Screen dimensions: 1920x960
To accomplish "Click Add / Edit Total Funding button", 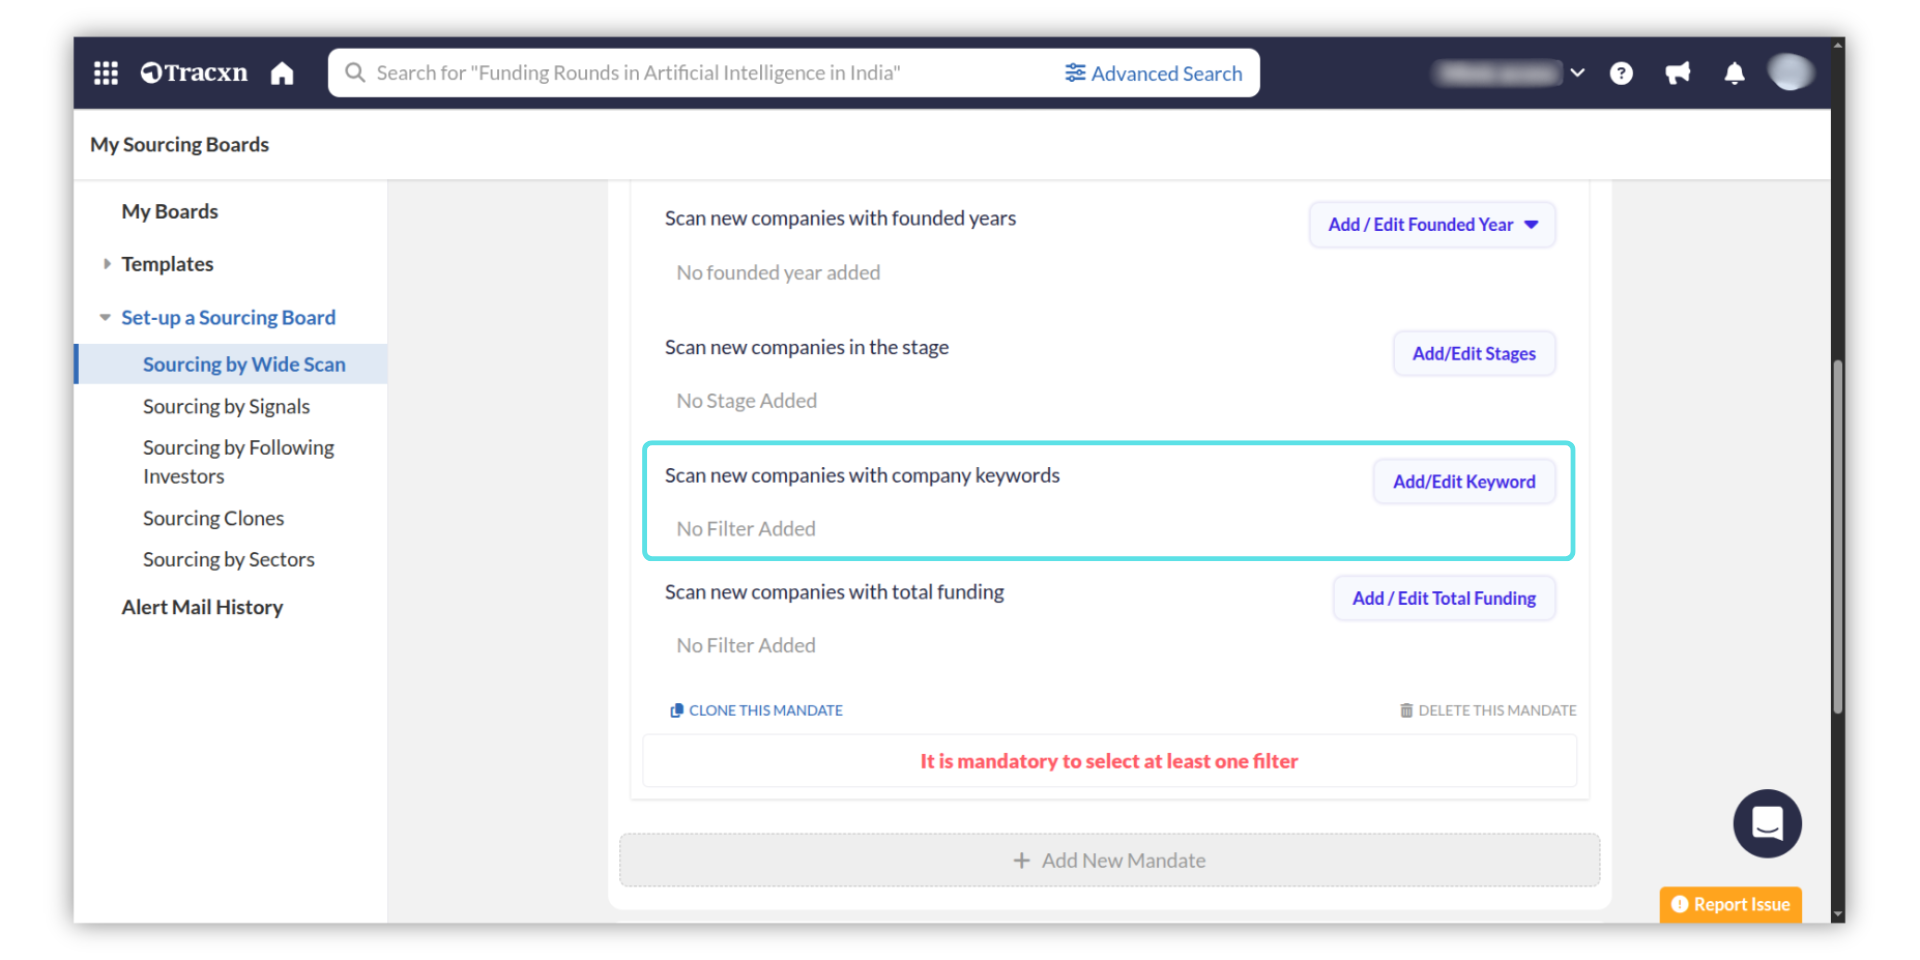I will click(x=1443, y=599).
